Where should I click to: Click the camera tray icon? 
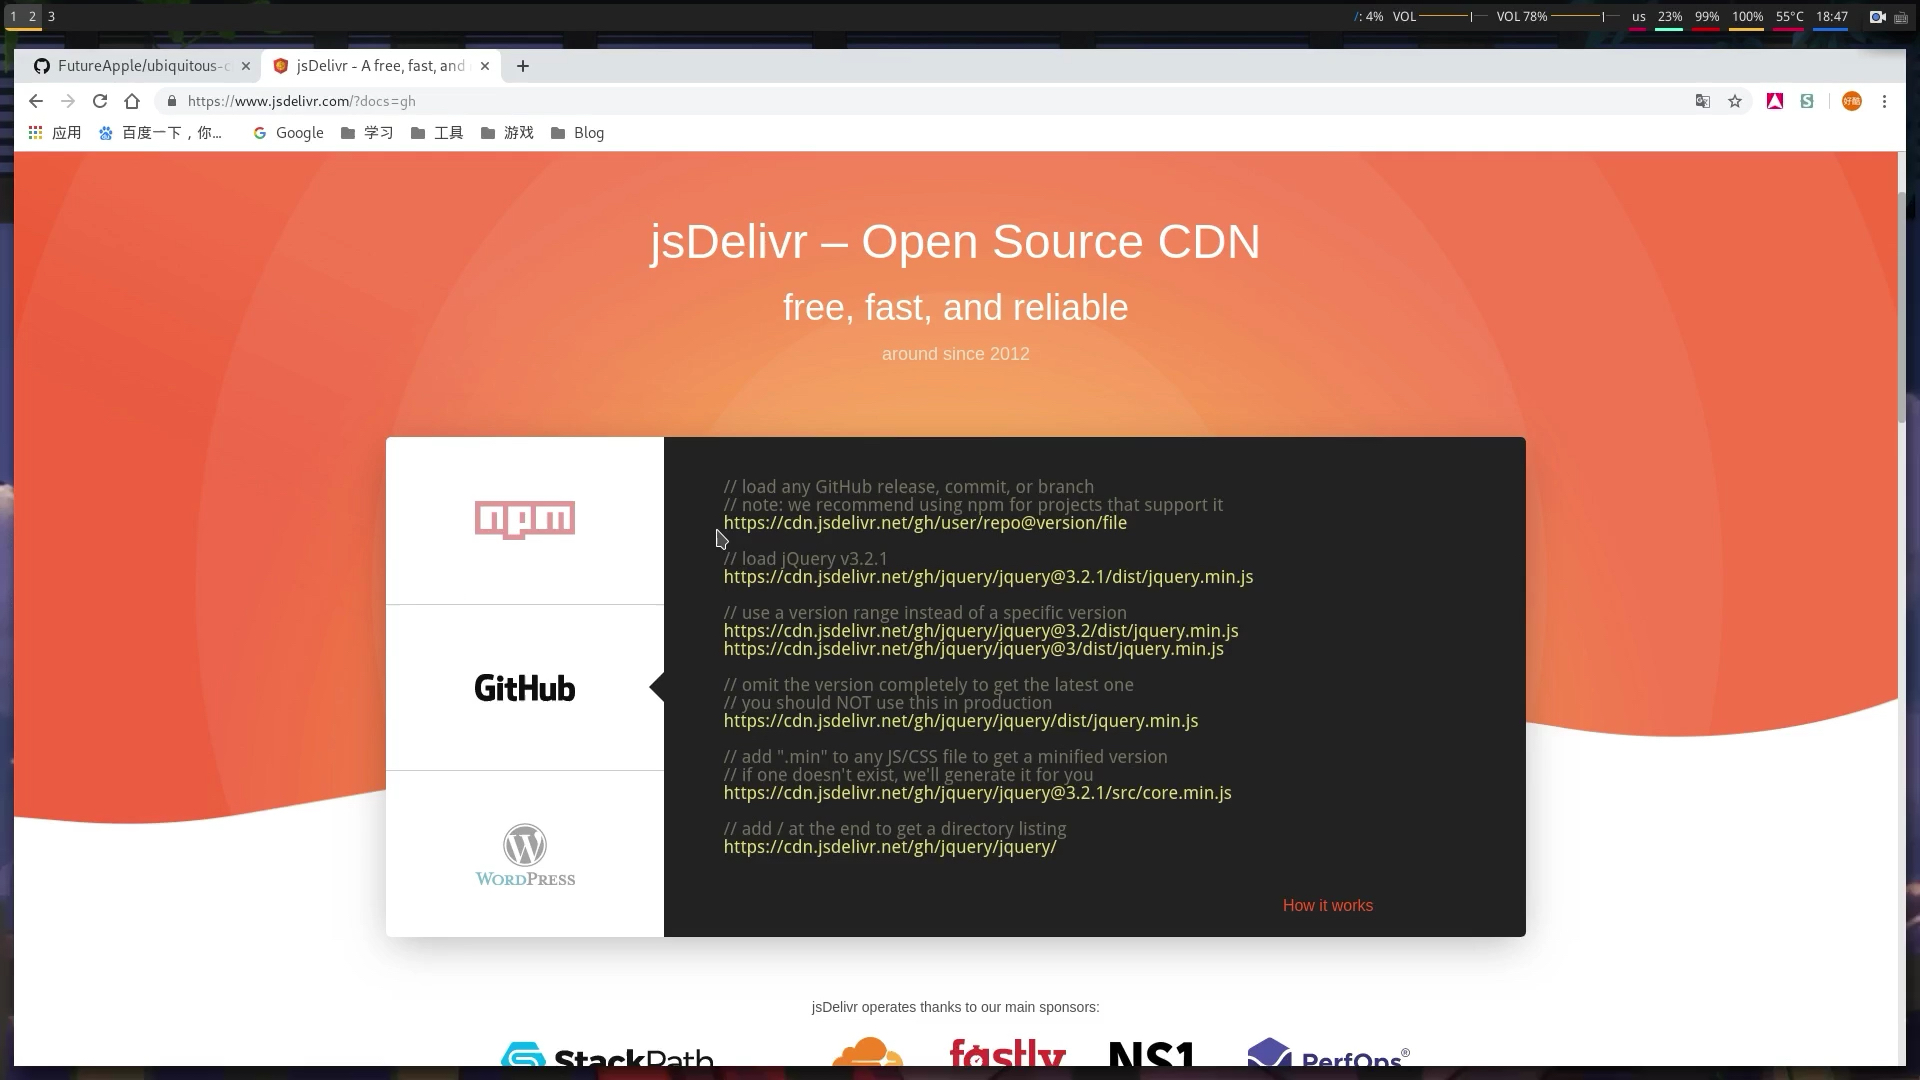click(x=1878, y=17)
